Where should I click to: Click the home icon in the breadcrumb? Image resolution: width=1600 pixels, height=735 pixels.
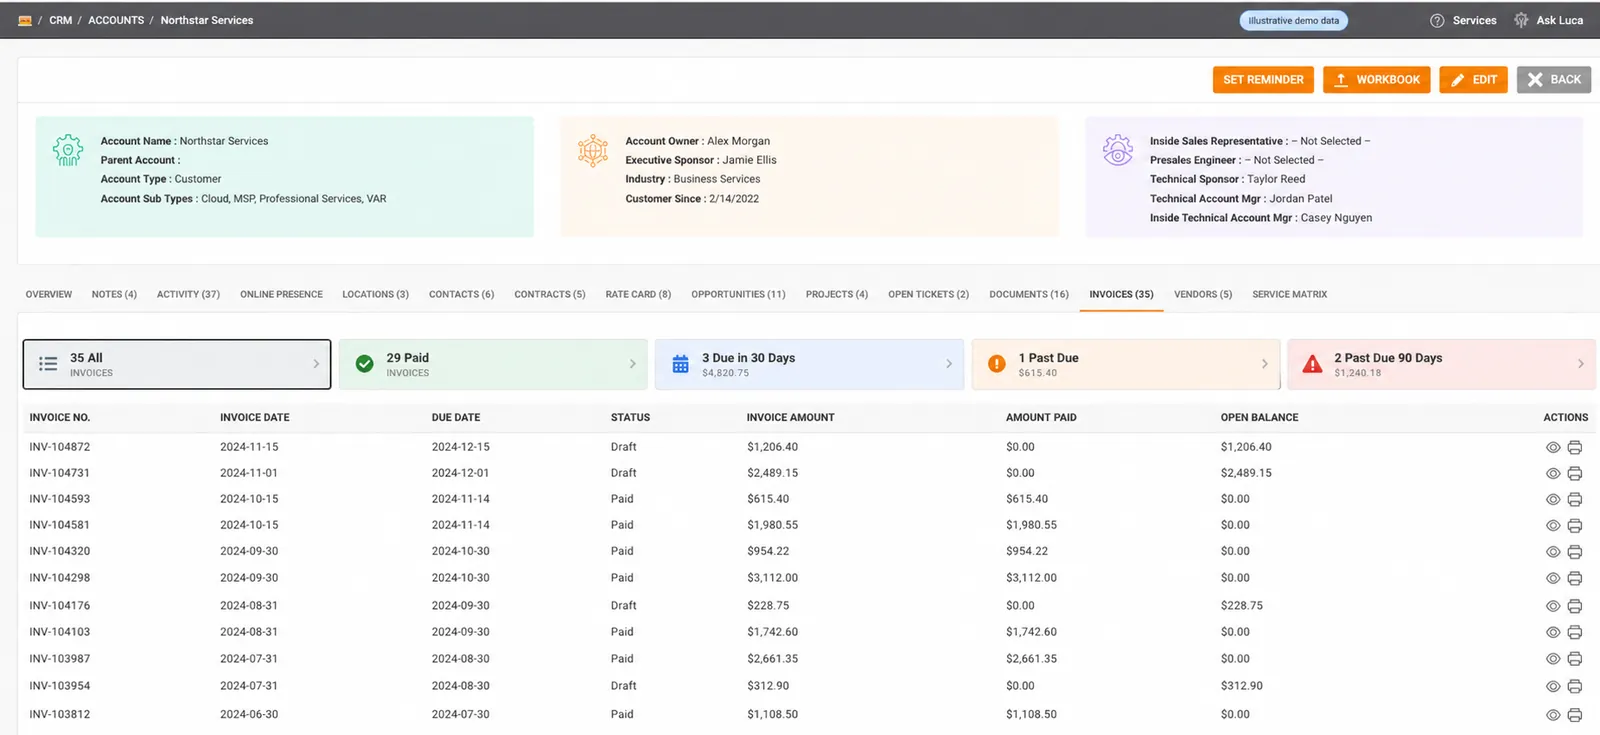tap(25, 20)
